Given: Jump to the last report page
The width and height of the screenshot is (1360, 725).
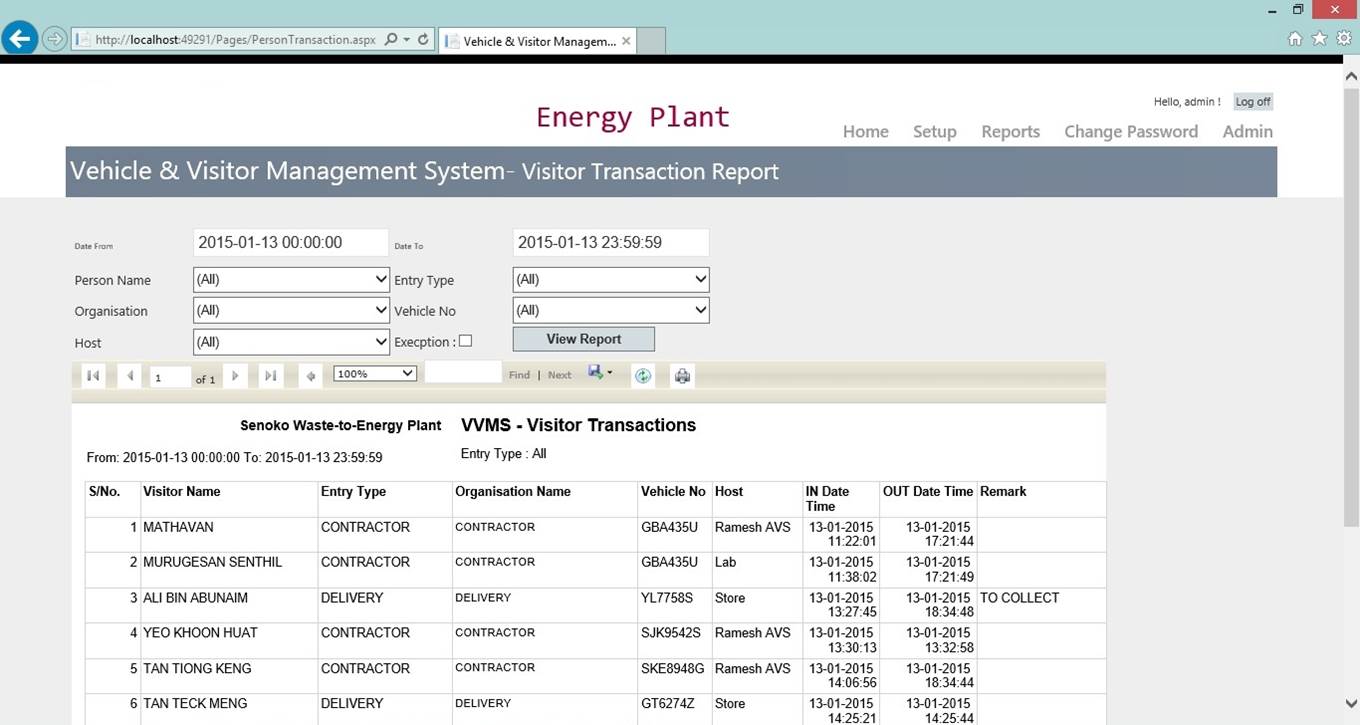Looking at the screenshot, I should pyautogui.click(x=270, y=375).
